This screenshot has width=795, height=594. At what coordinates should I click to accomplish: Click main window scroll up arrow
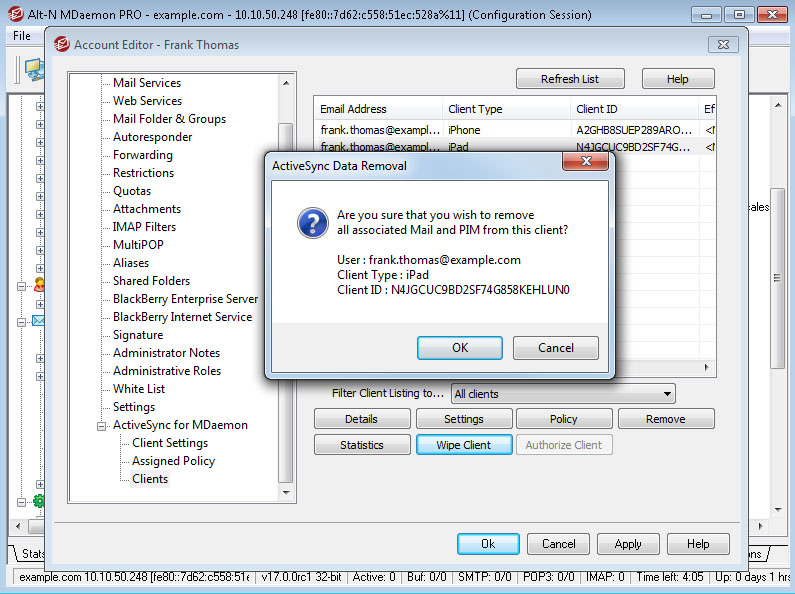click(778, 105)
